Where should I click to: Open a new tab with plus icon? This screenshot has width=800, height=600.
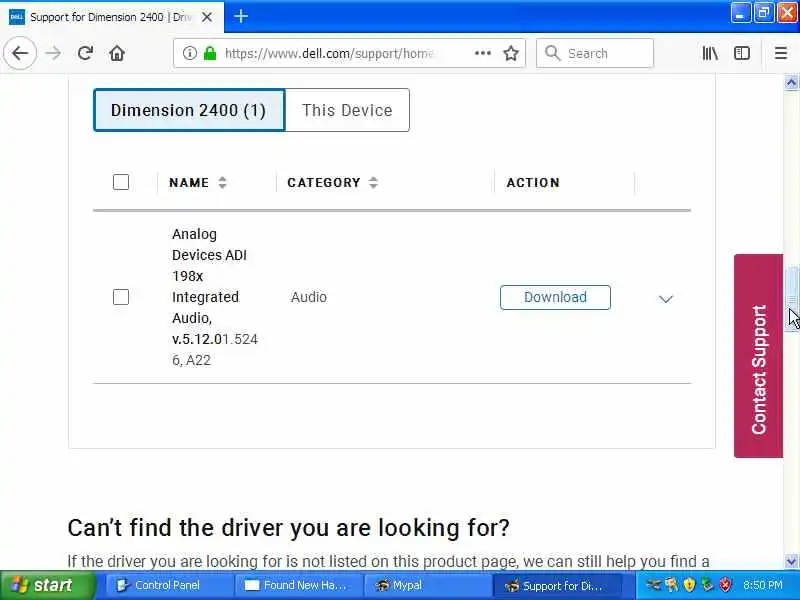pos(241,16)
